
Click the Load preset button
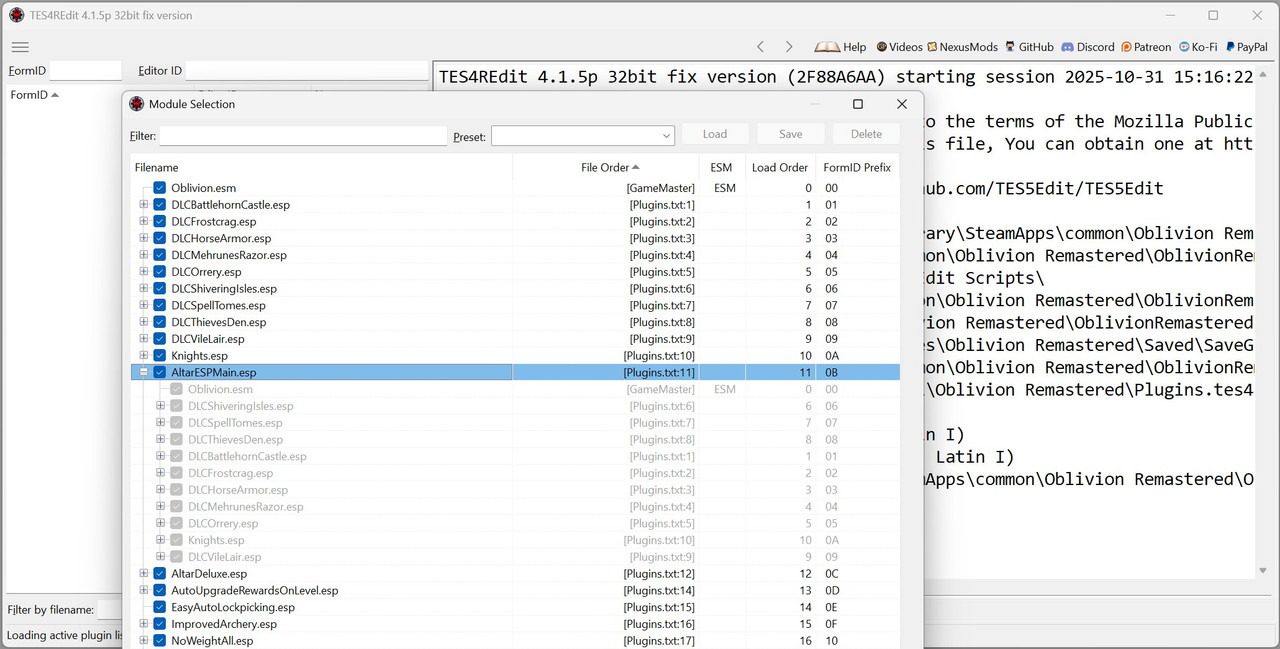(x=715, y=134)
